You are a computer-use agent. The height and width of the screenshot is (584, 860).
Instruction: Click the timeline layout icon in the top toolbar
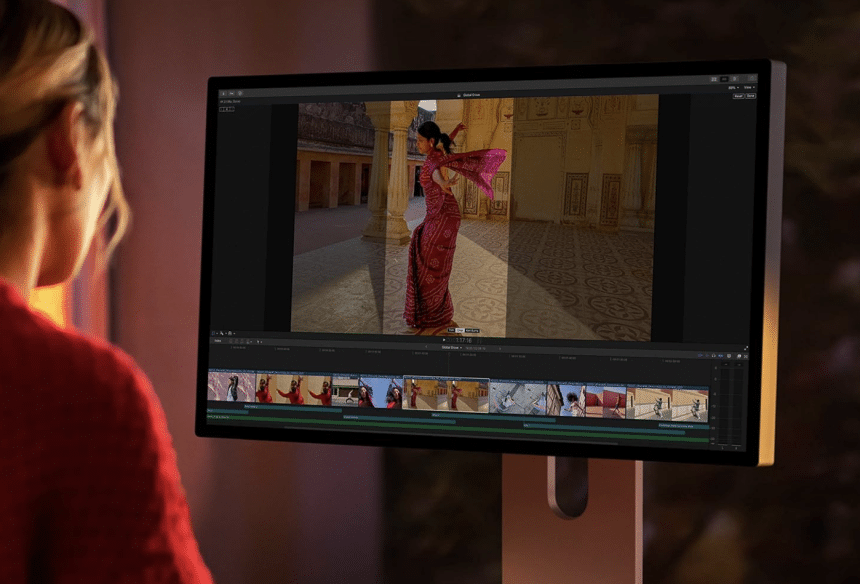coord(724,78)
